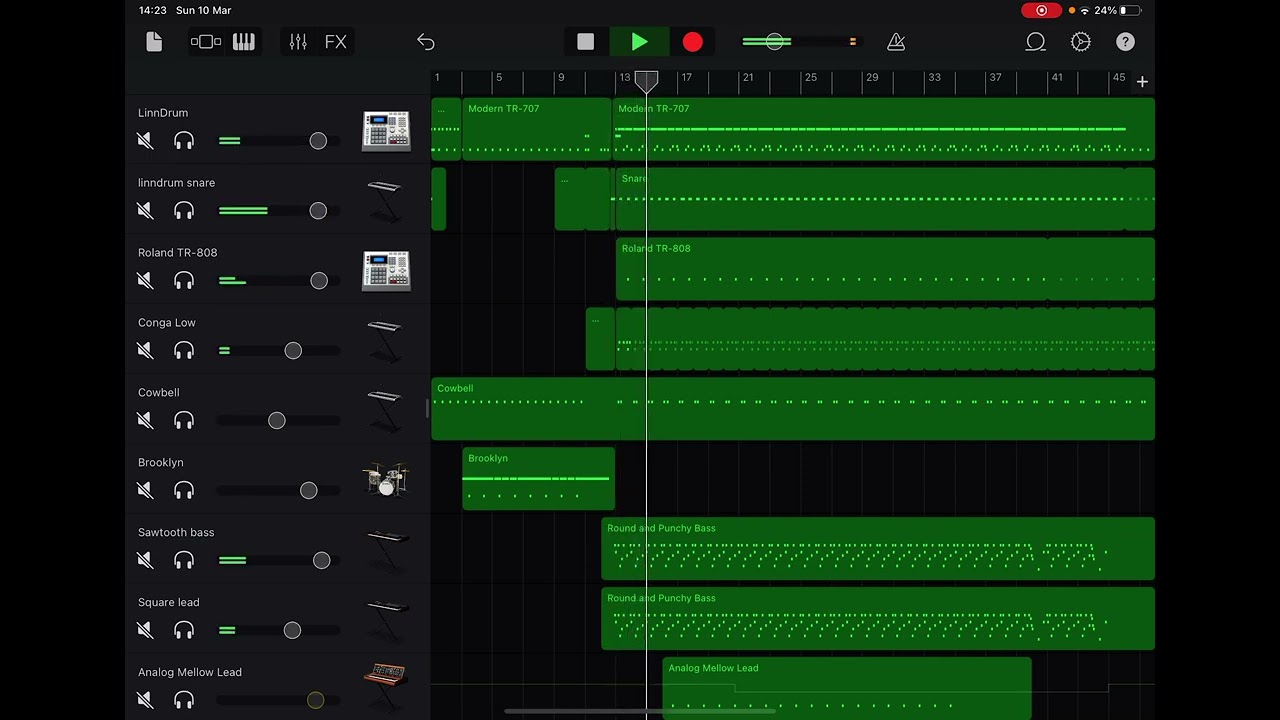1280x720 pixels.
Task: Mute the Brooklyn track
Action: coord(146,491)
